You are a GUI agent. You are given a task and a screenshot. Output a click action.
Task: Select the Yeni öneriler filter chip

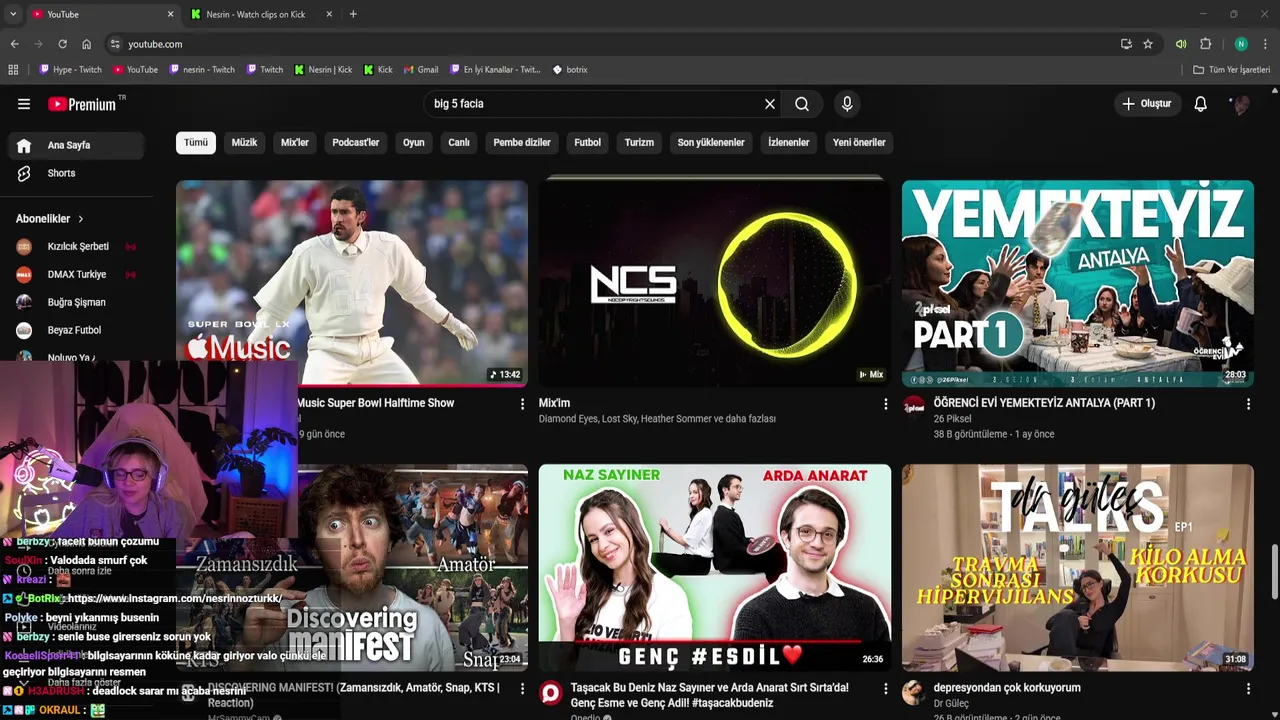point(859,142)
